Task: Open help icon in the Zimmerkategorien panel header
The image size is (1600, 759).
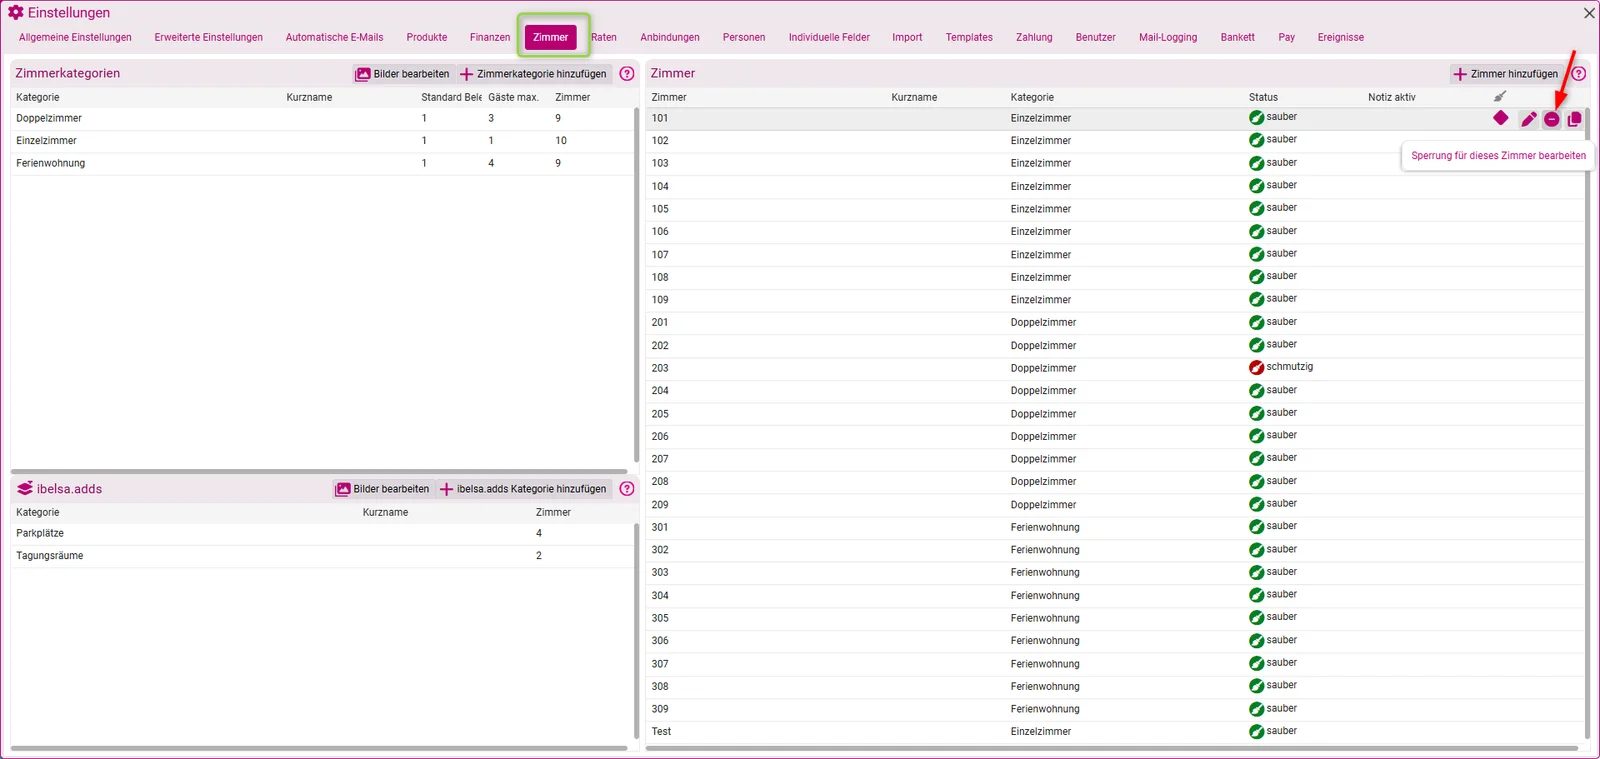Action: tap(627, 73)
